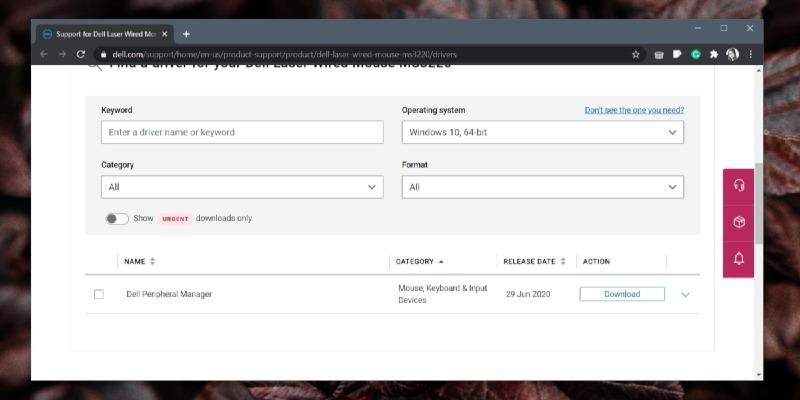Open the Operating system dropdown
The width and height of the screenshot is (800, 400).
pos(543,132)
